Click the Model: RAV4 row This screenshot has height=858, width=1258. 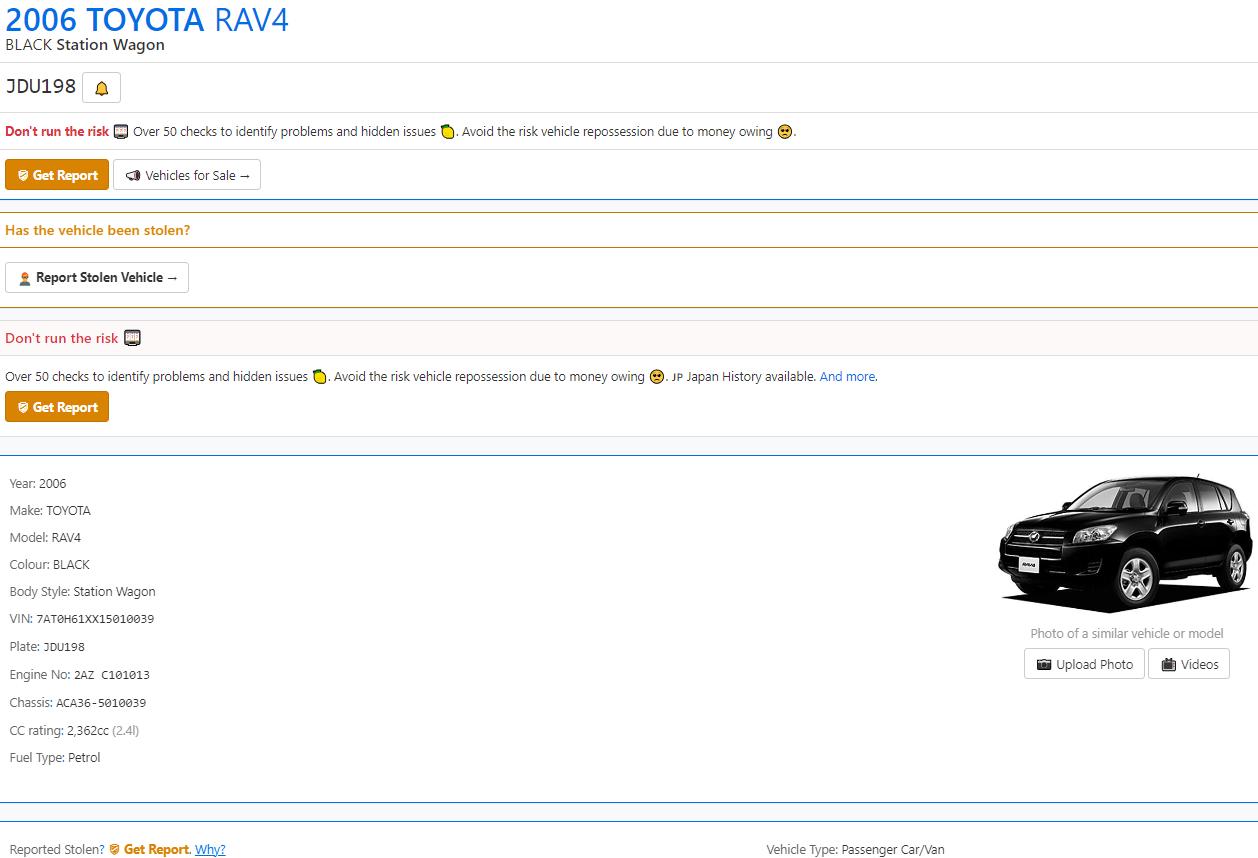(x=45, y=538)
